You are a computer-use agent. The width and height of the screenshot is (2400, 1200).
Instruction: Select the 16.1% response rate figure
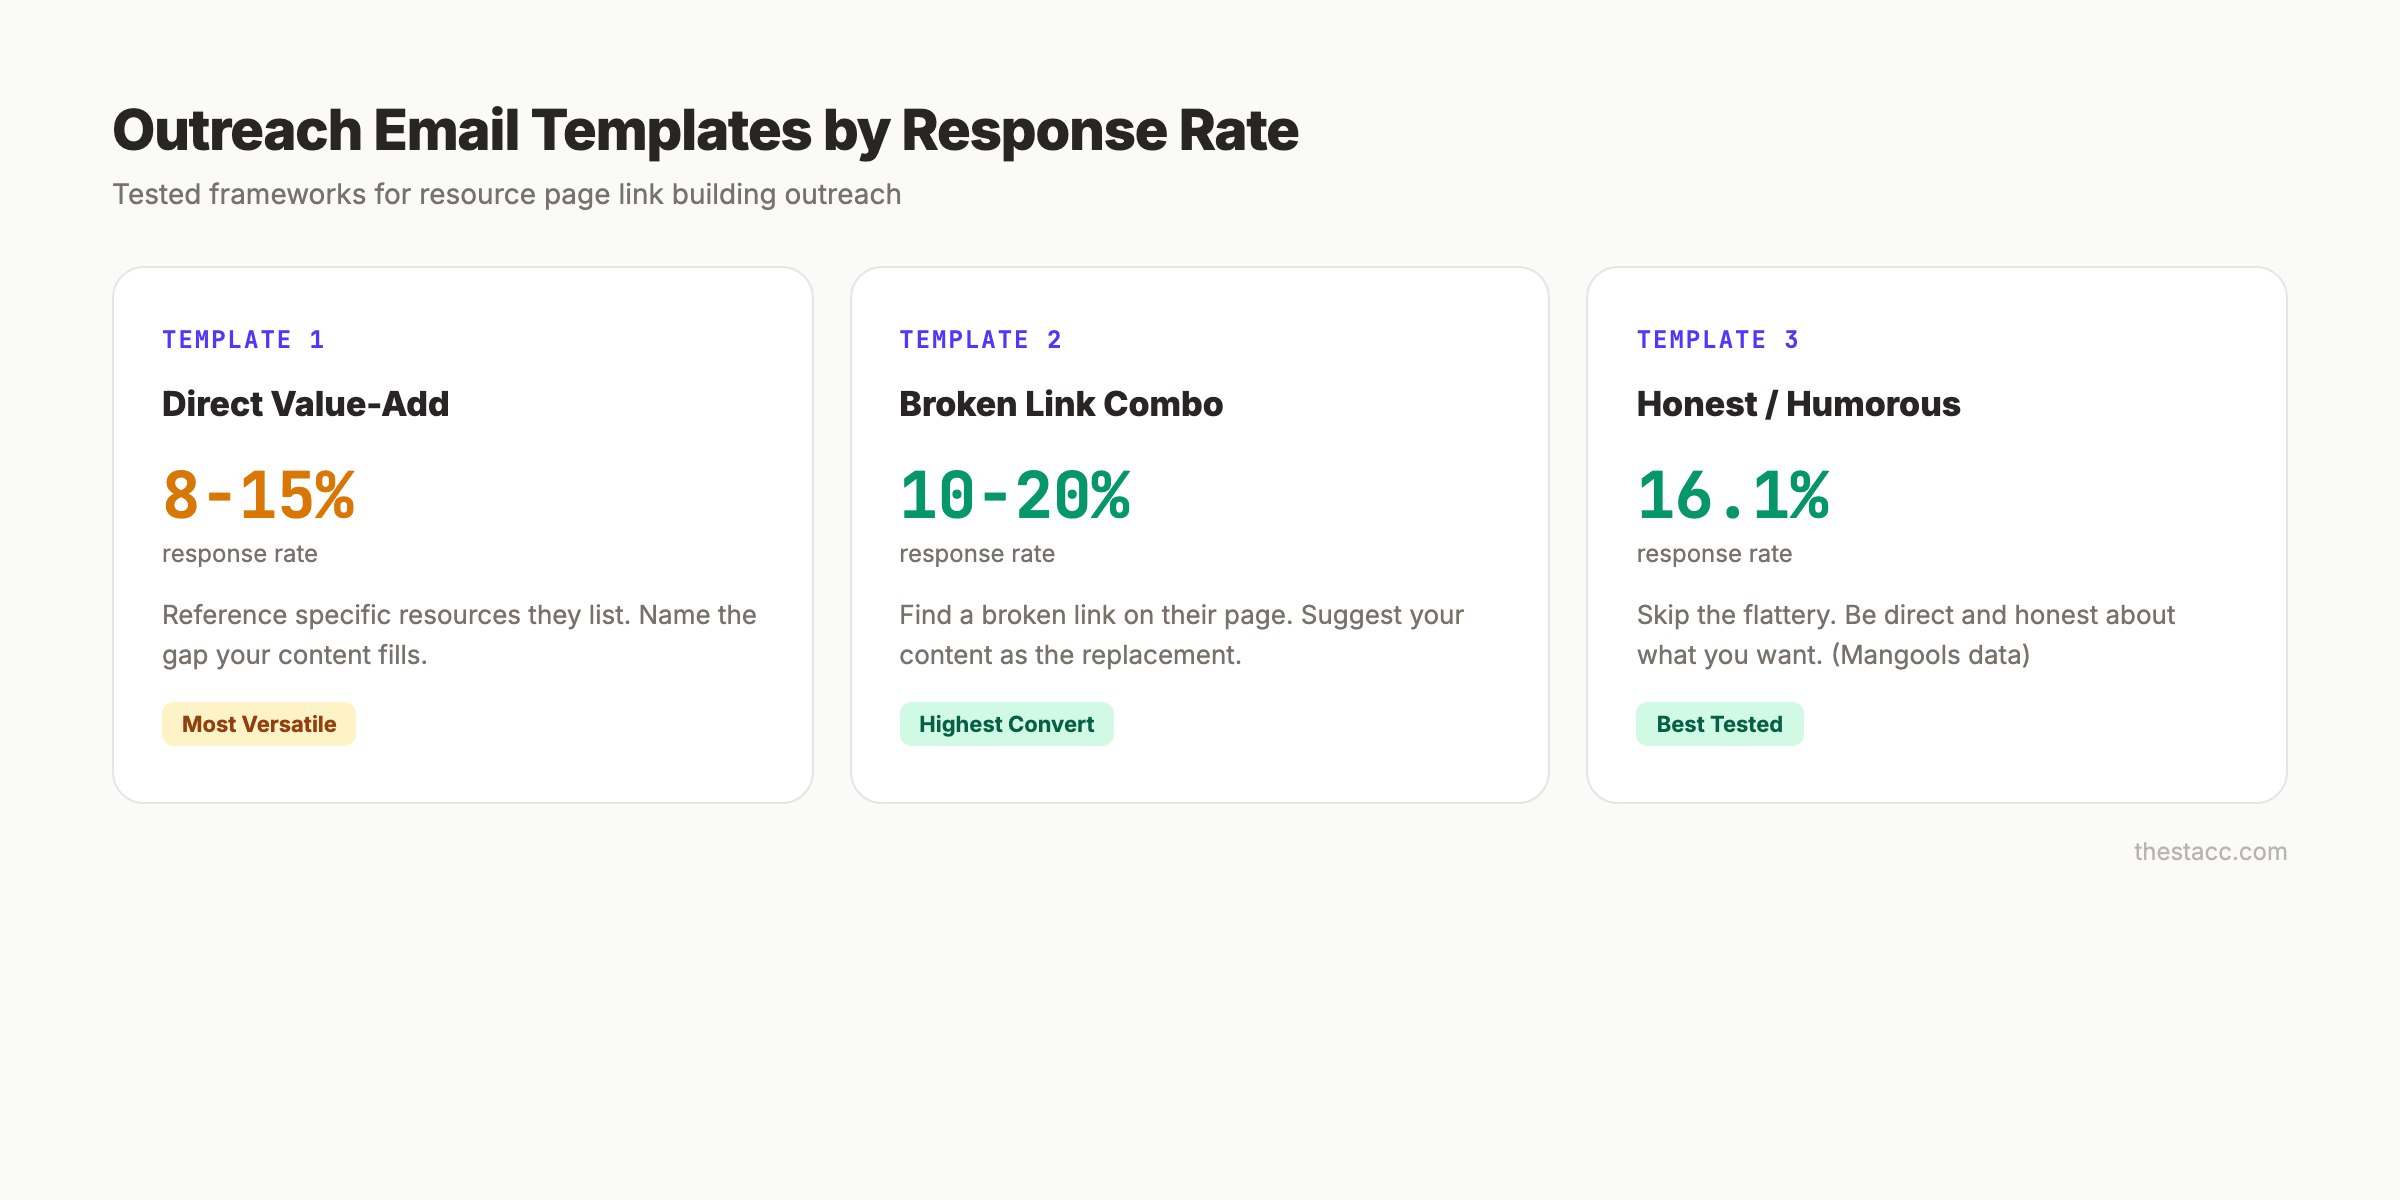coord(1733,494)
